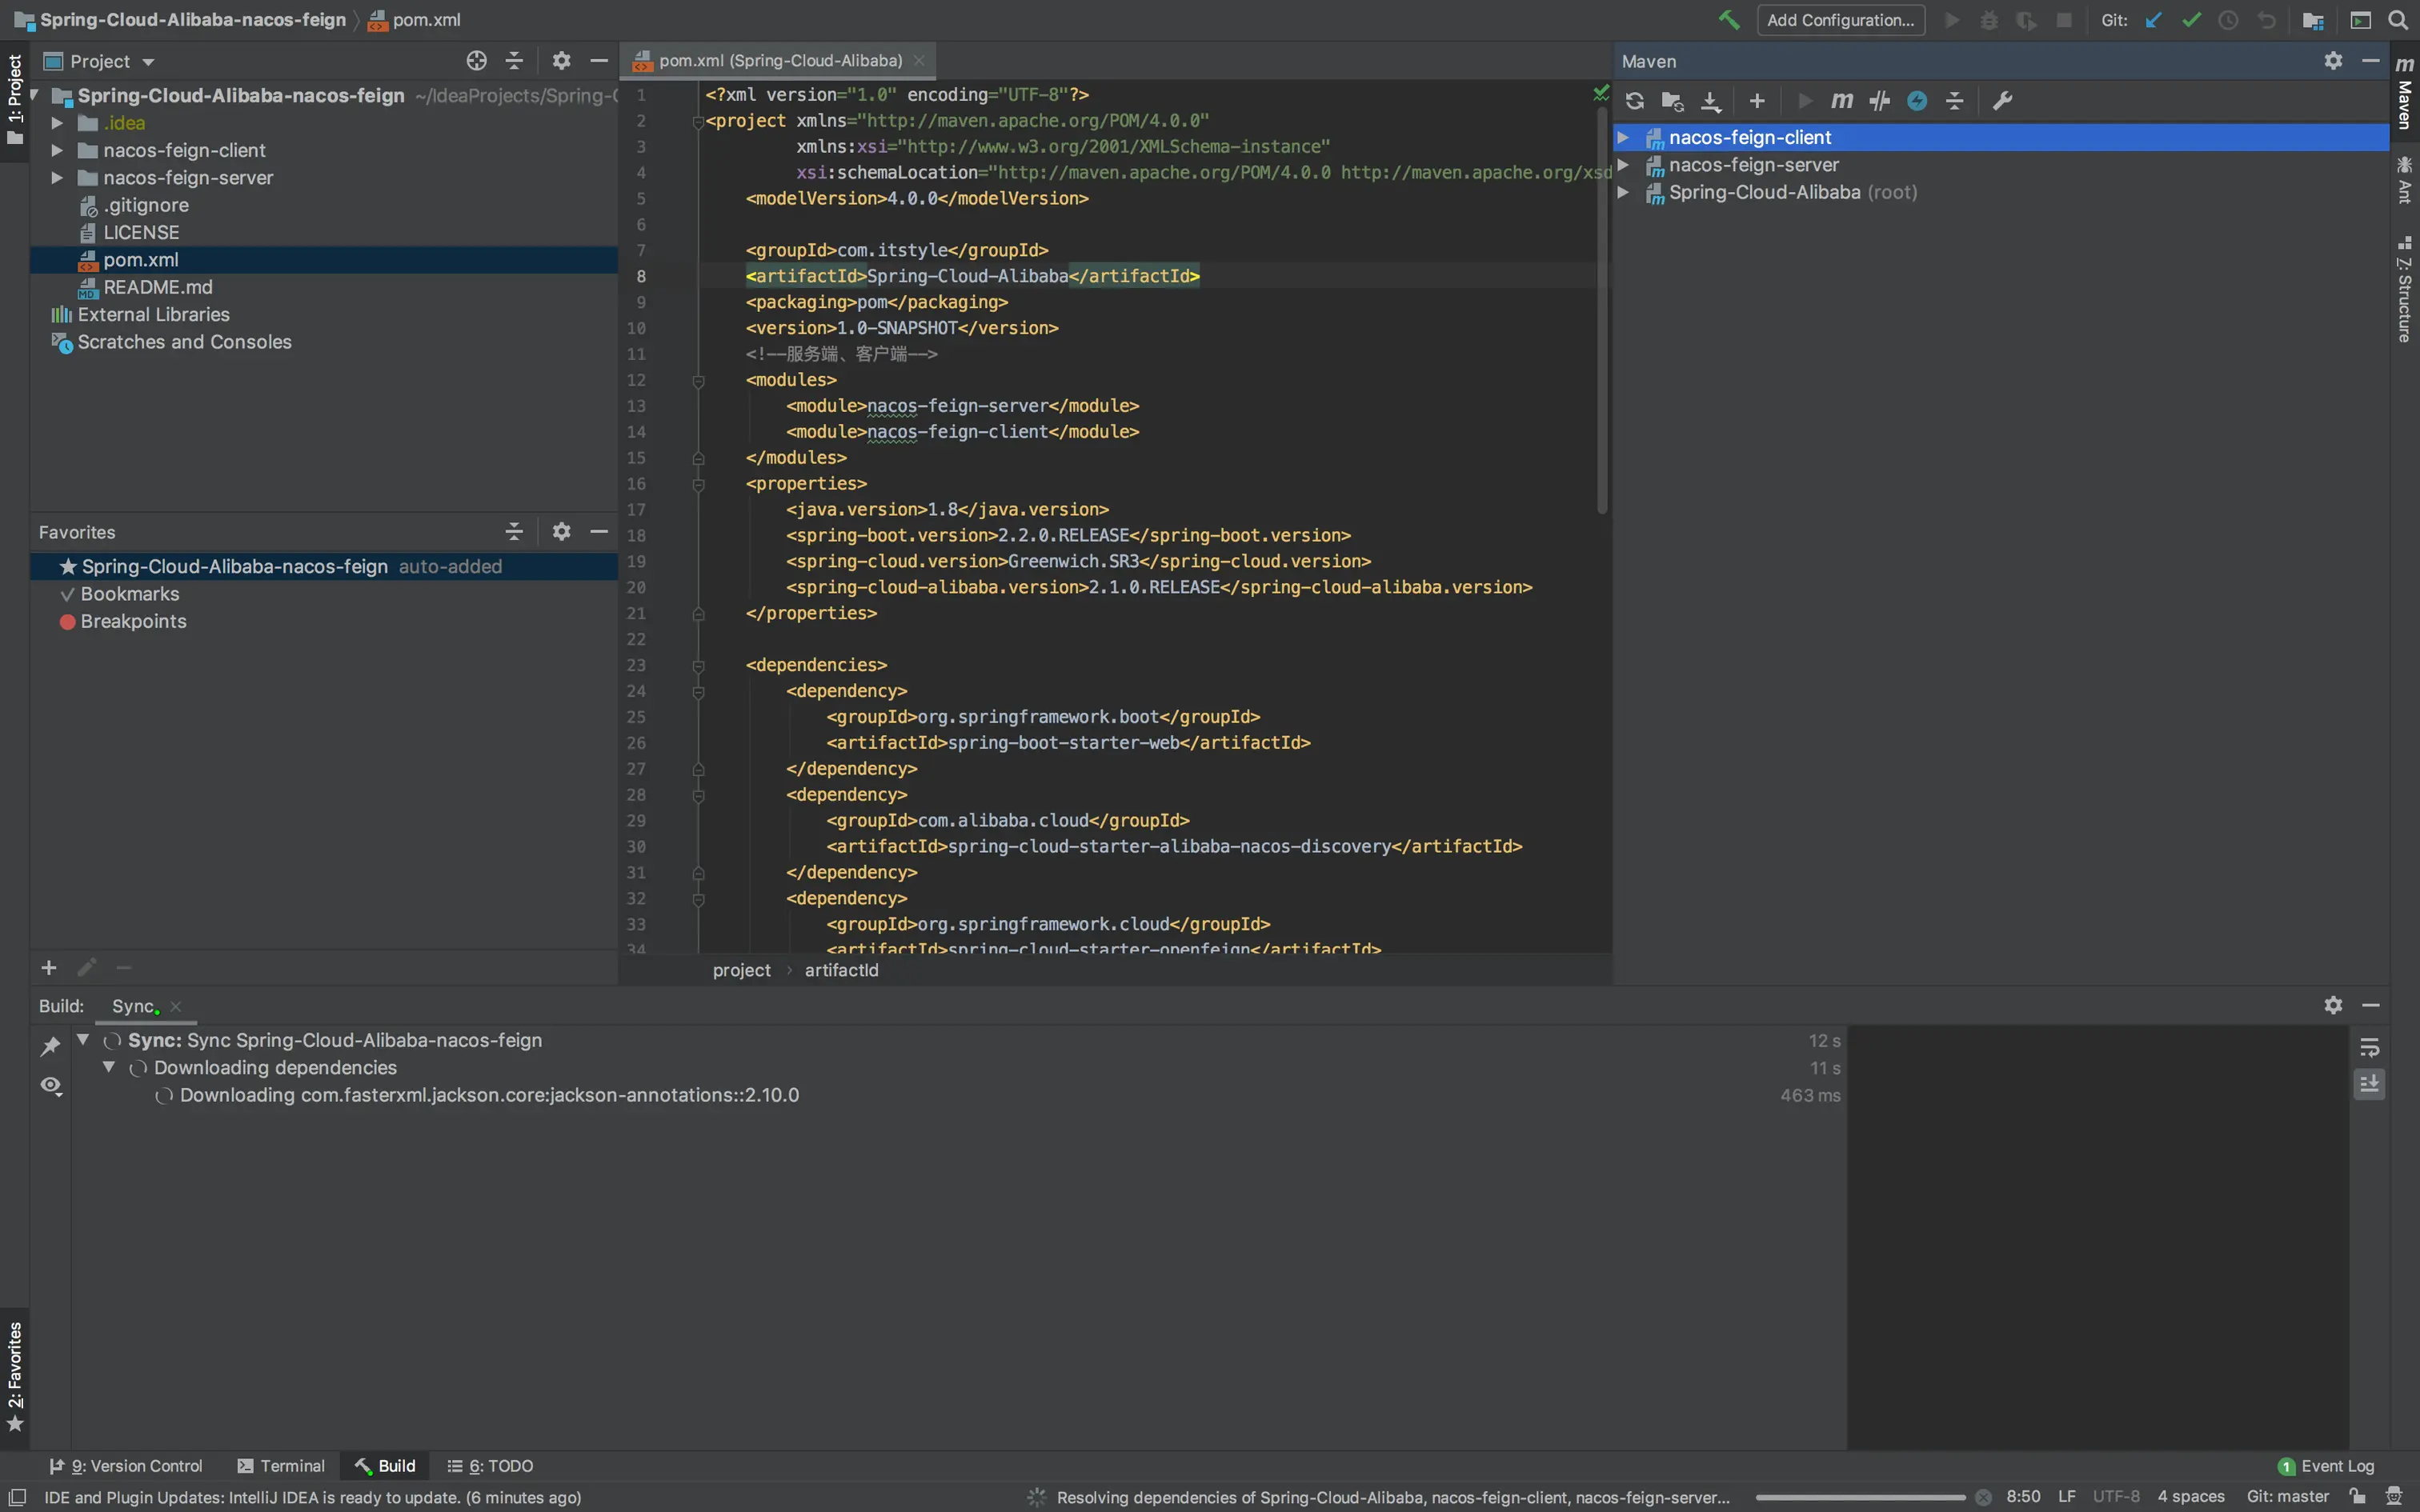Image resolution: width=2420 pixels, height=1512 pixels.
Task: Click the dependency resolving progress bar
Action: click(x=1860, y=1497)
